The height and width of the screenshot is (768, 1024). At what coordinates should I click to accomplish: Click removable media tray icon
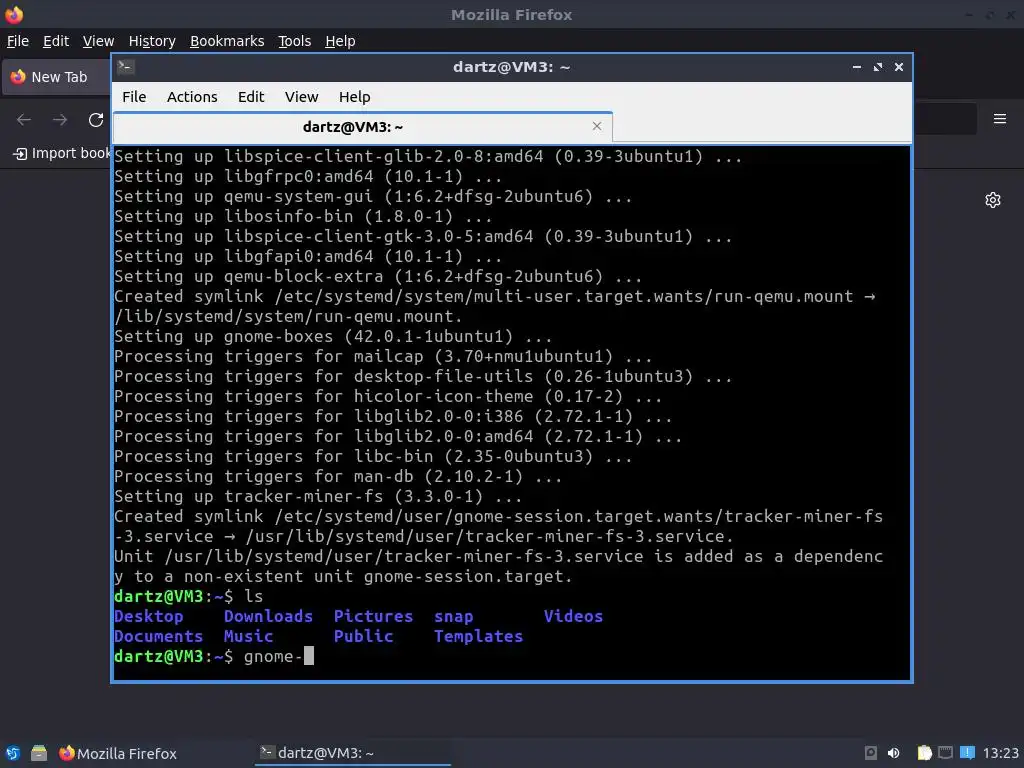[x=871, y=753]
